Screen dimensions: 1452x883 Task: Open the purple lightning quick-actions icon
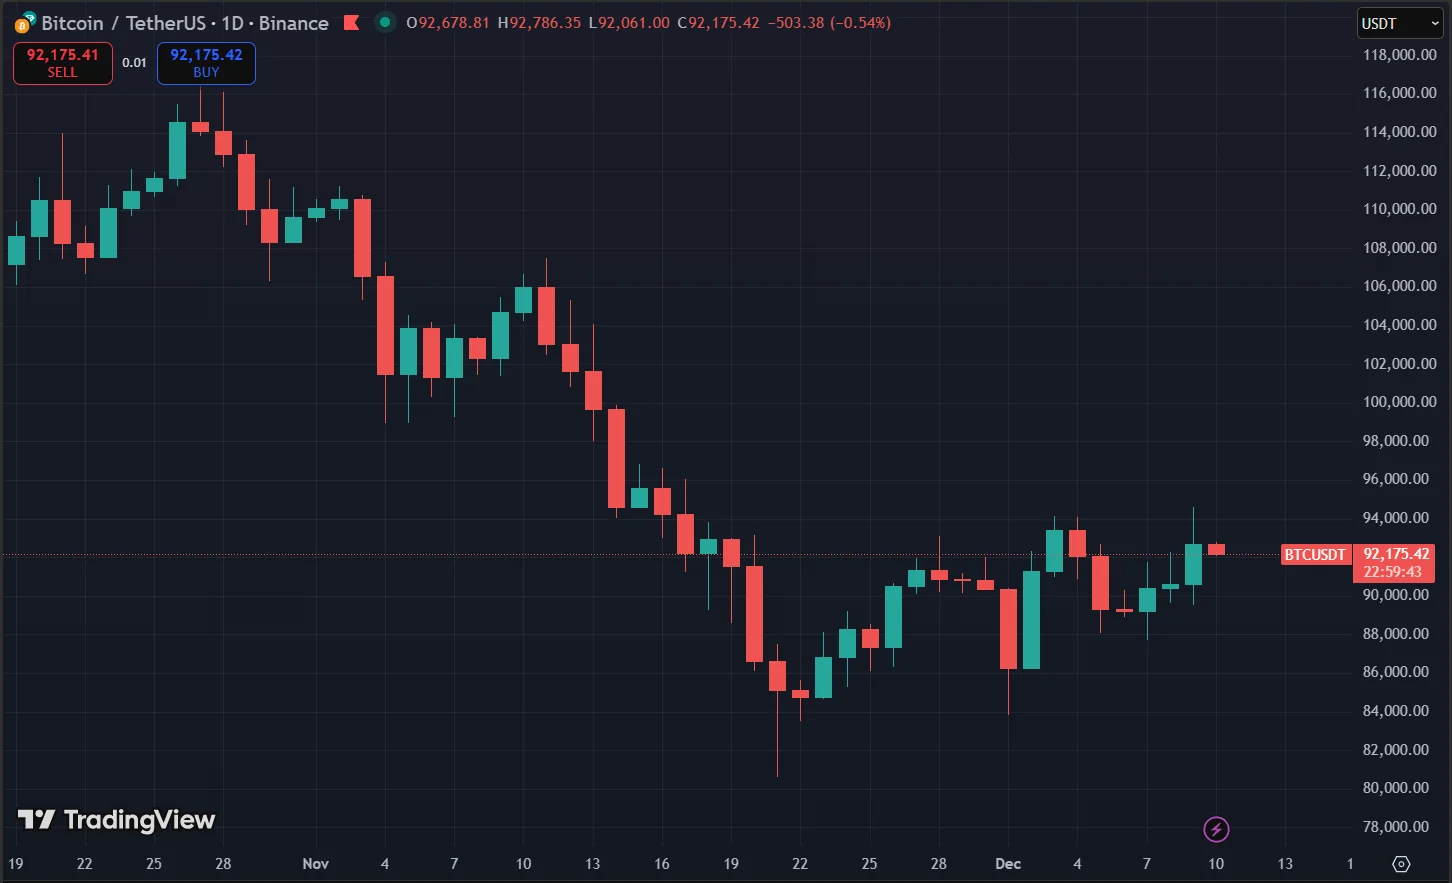point(1216,828)
